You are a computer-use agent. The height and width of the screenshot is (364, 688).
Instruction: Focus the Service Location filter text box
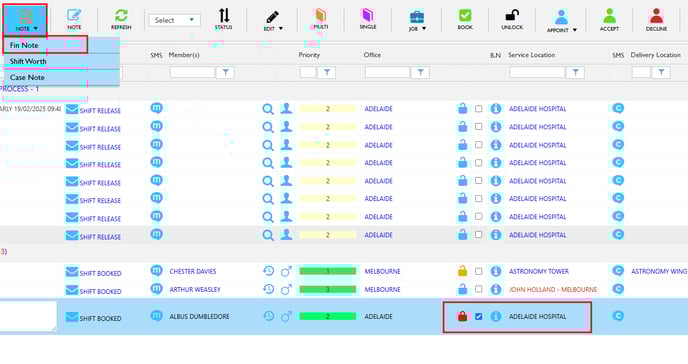click(537, 72)
